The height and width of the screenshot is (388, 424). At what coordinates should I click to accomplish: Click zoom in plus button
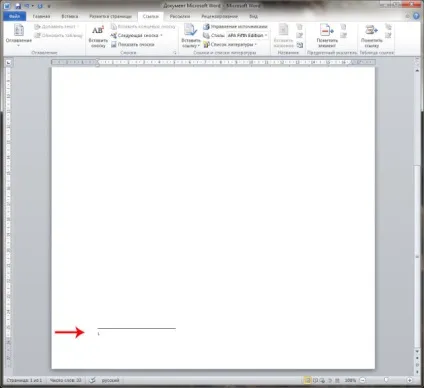click(x=409, y=380)
